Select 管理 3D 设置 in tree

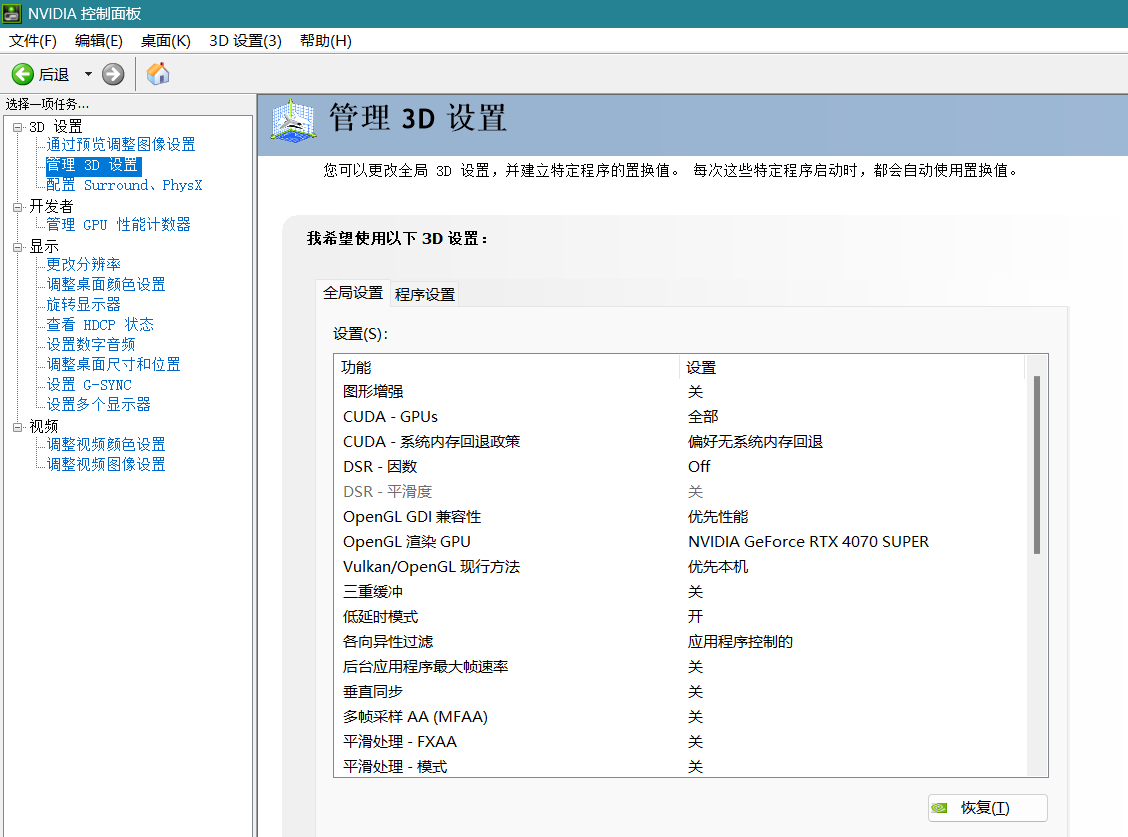(94, 166)
